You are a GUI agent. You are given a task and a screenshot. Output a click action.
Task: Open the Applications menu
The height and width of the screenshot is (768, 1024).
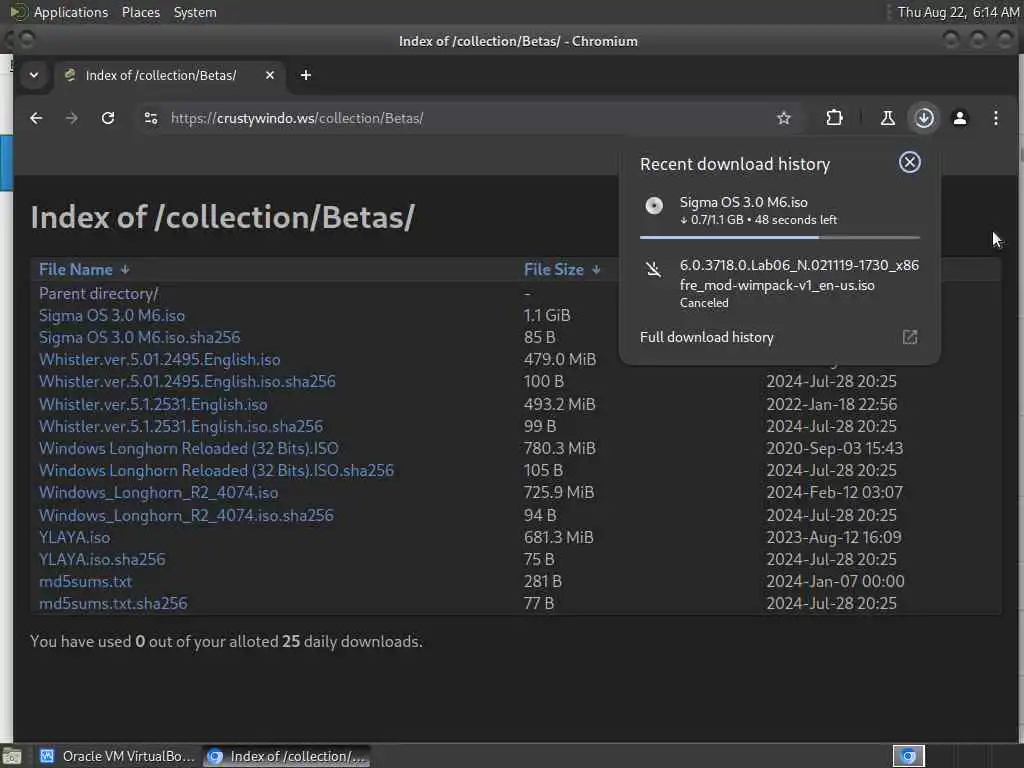tap(71, 12)
